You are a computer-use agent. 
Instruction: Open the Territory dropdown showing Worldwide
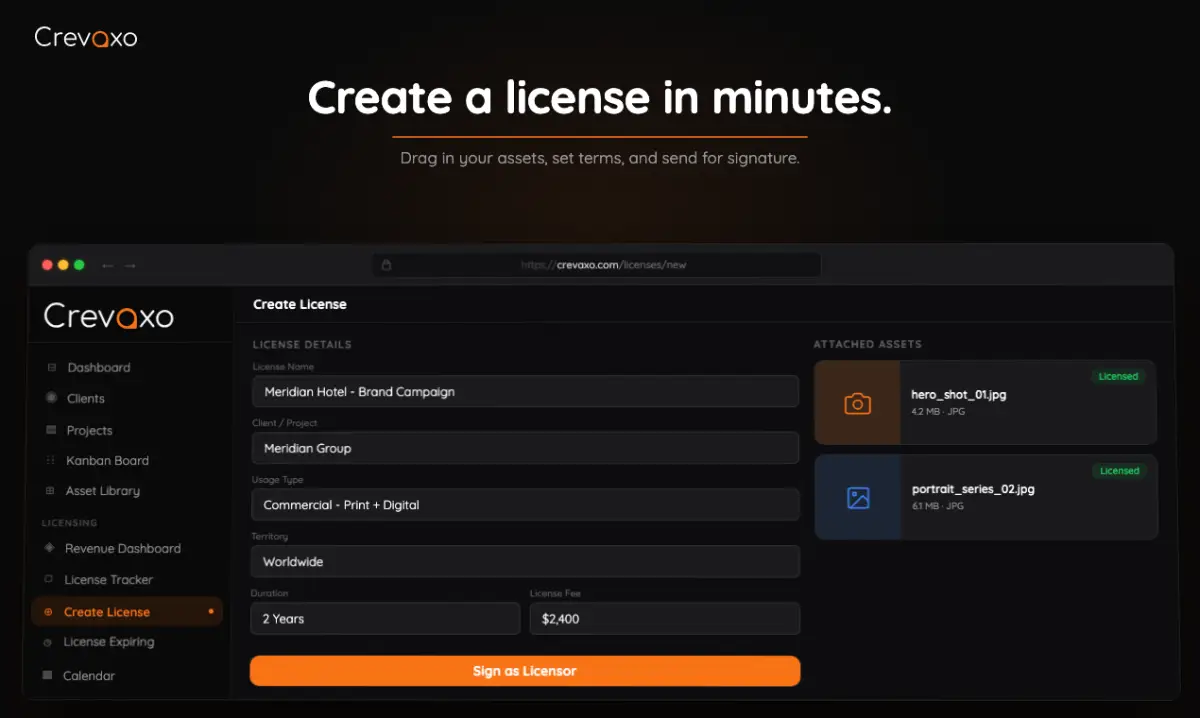point(525,562)
